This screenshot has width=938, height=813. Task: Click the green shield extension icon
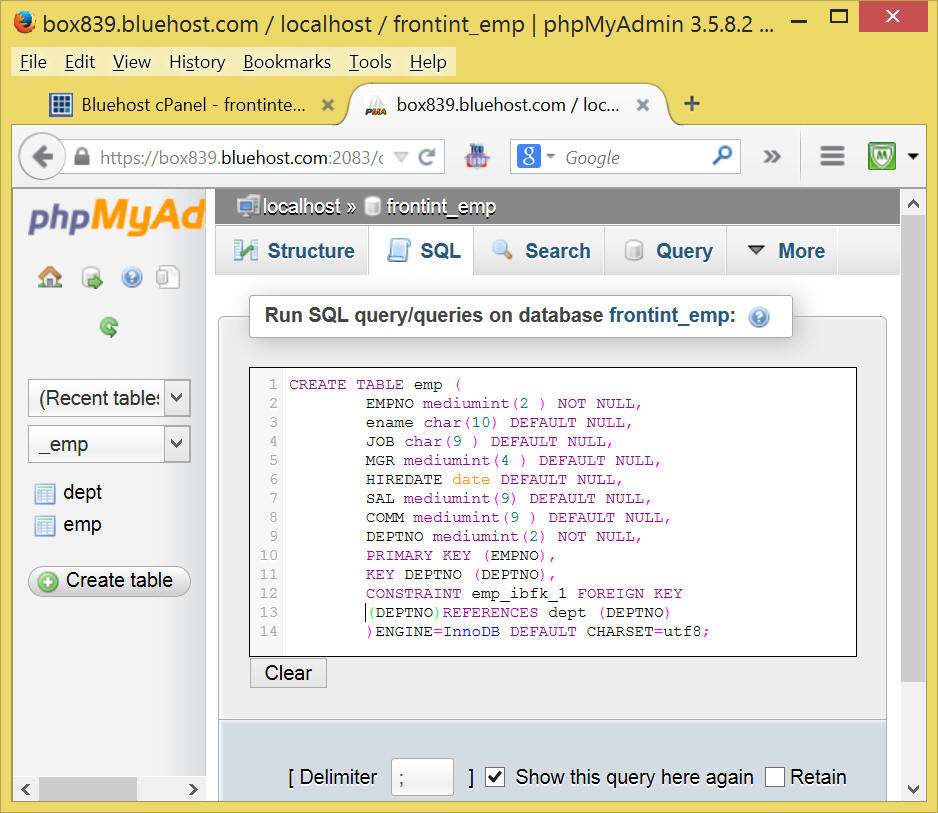click(882, 157)
